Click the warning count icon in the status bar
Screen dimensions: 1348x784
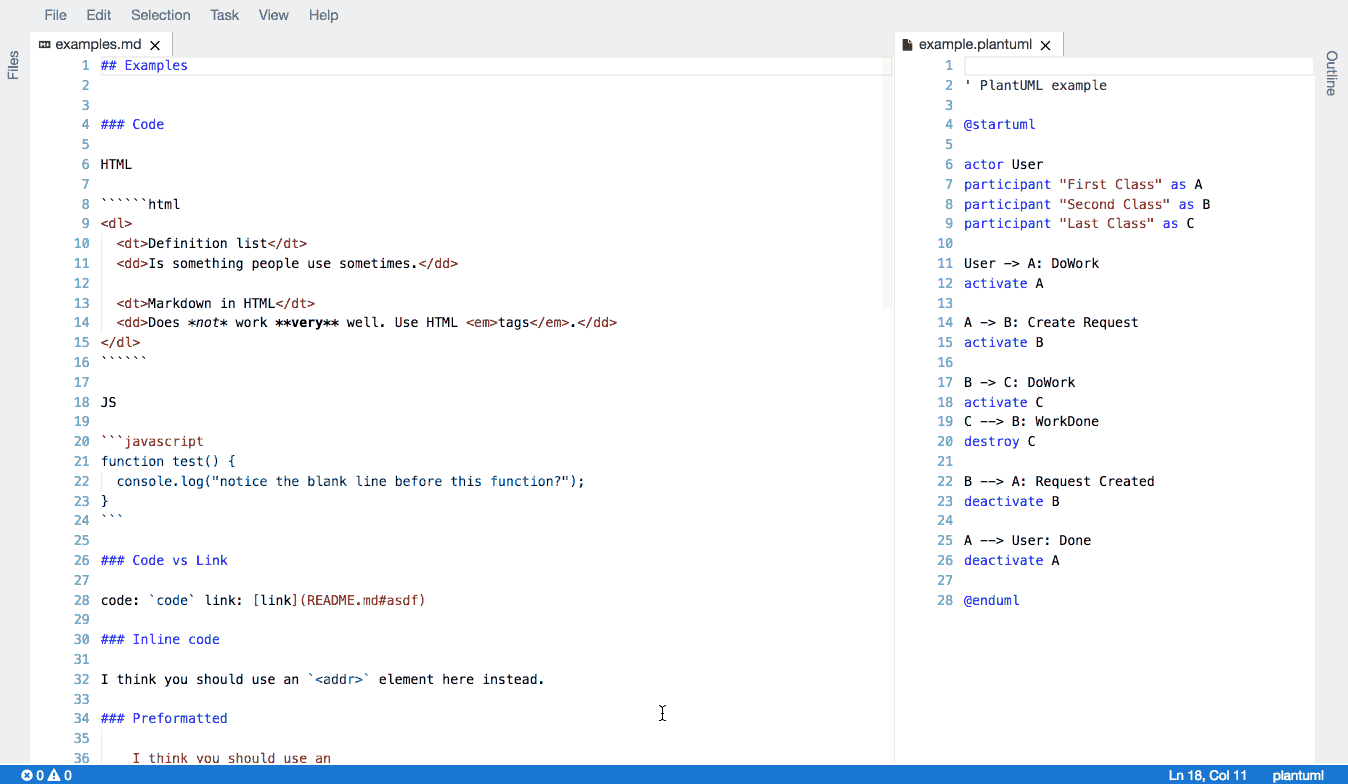pos(54,775)
